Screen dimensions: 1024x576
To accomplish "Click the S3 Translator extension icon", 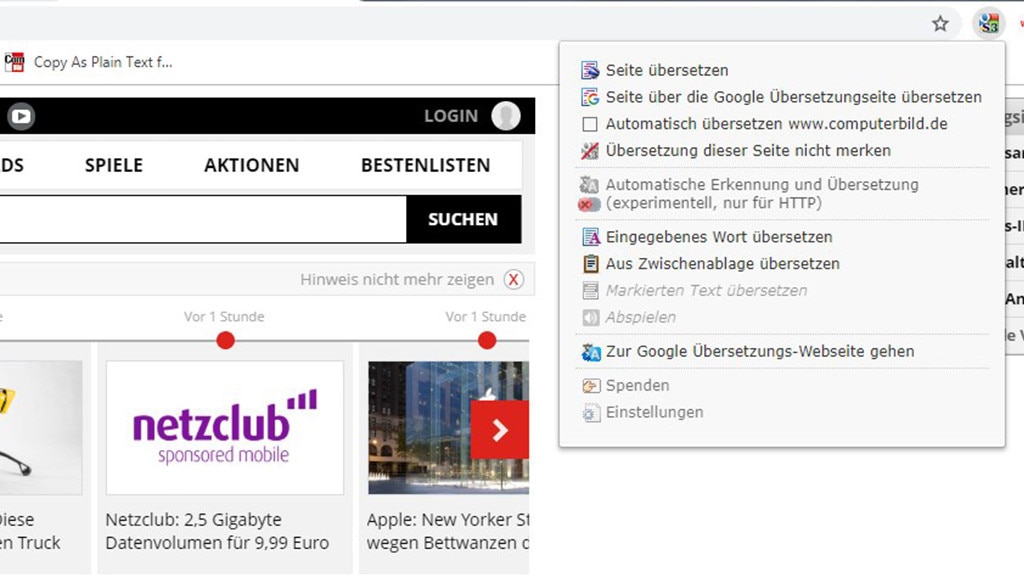I will (988, 23).
